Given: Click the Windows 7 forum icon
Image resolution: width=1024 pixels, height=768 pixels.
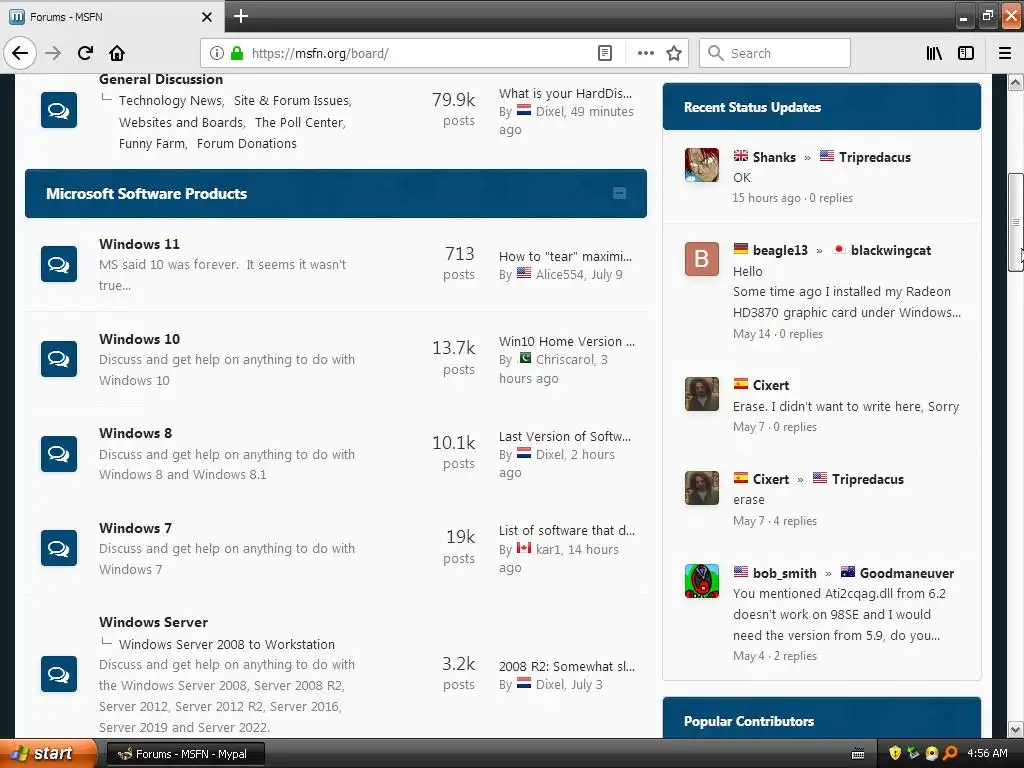Looking at the screenshot, I should coord(59,548).
